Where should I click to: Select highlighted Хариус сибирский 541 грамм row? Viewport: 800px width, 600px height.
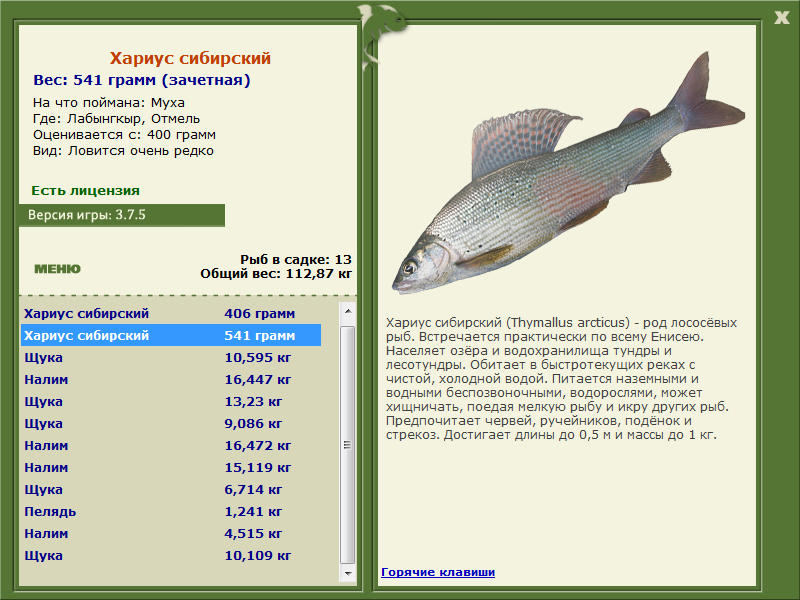pos(171,335)
